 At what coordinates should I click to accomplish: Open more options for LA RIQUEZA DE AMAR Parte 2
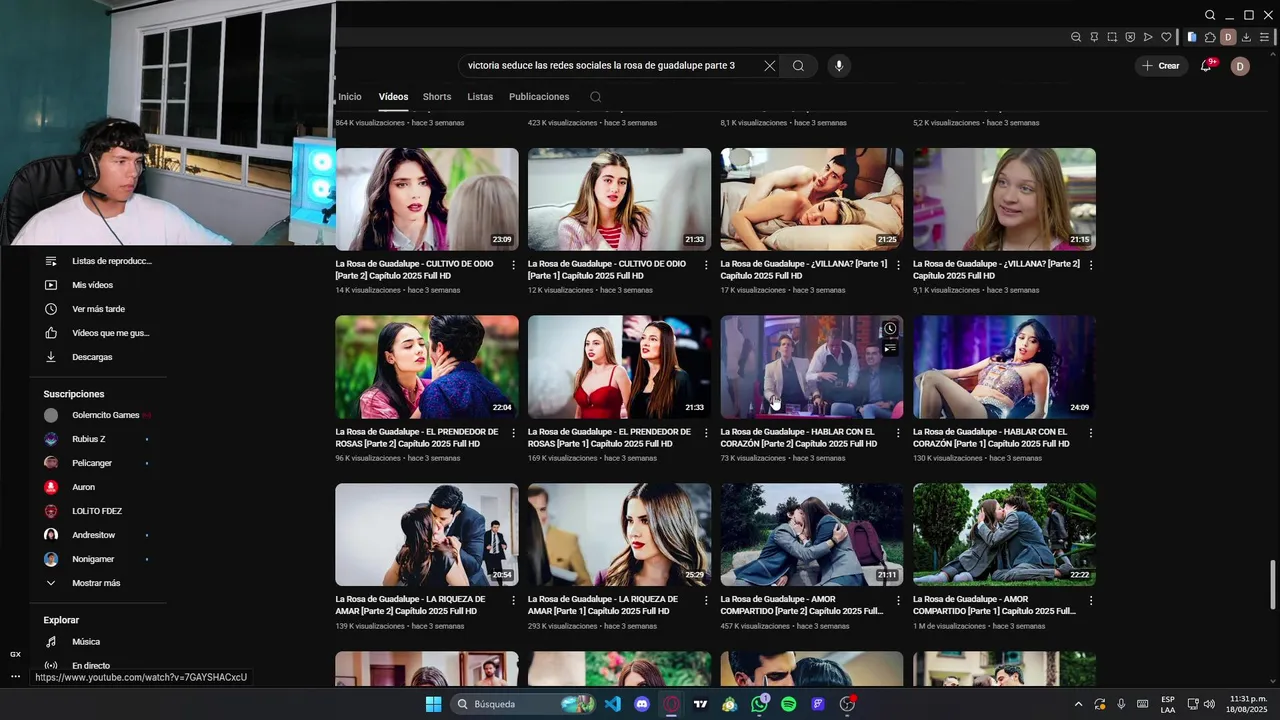click(x=514, y=601)
